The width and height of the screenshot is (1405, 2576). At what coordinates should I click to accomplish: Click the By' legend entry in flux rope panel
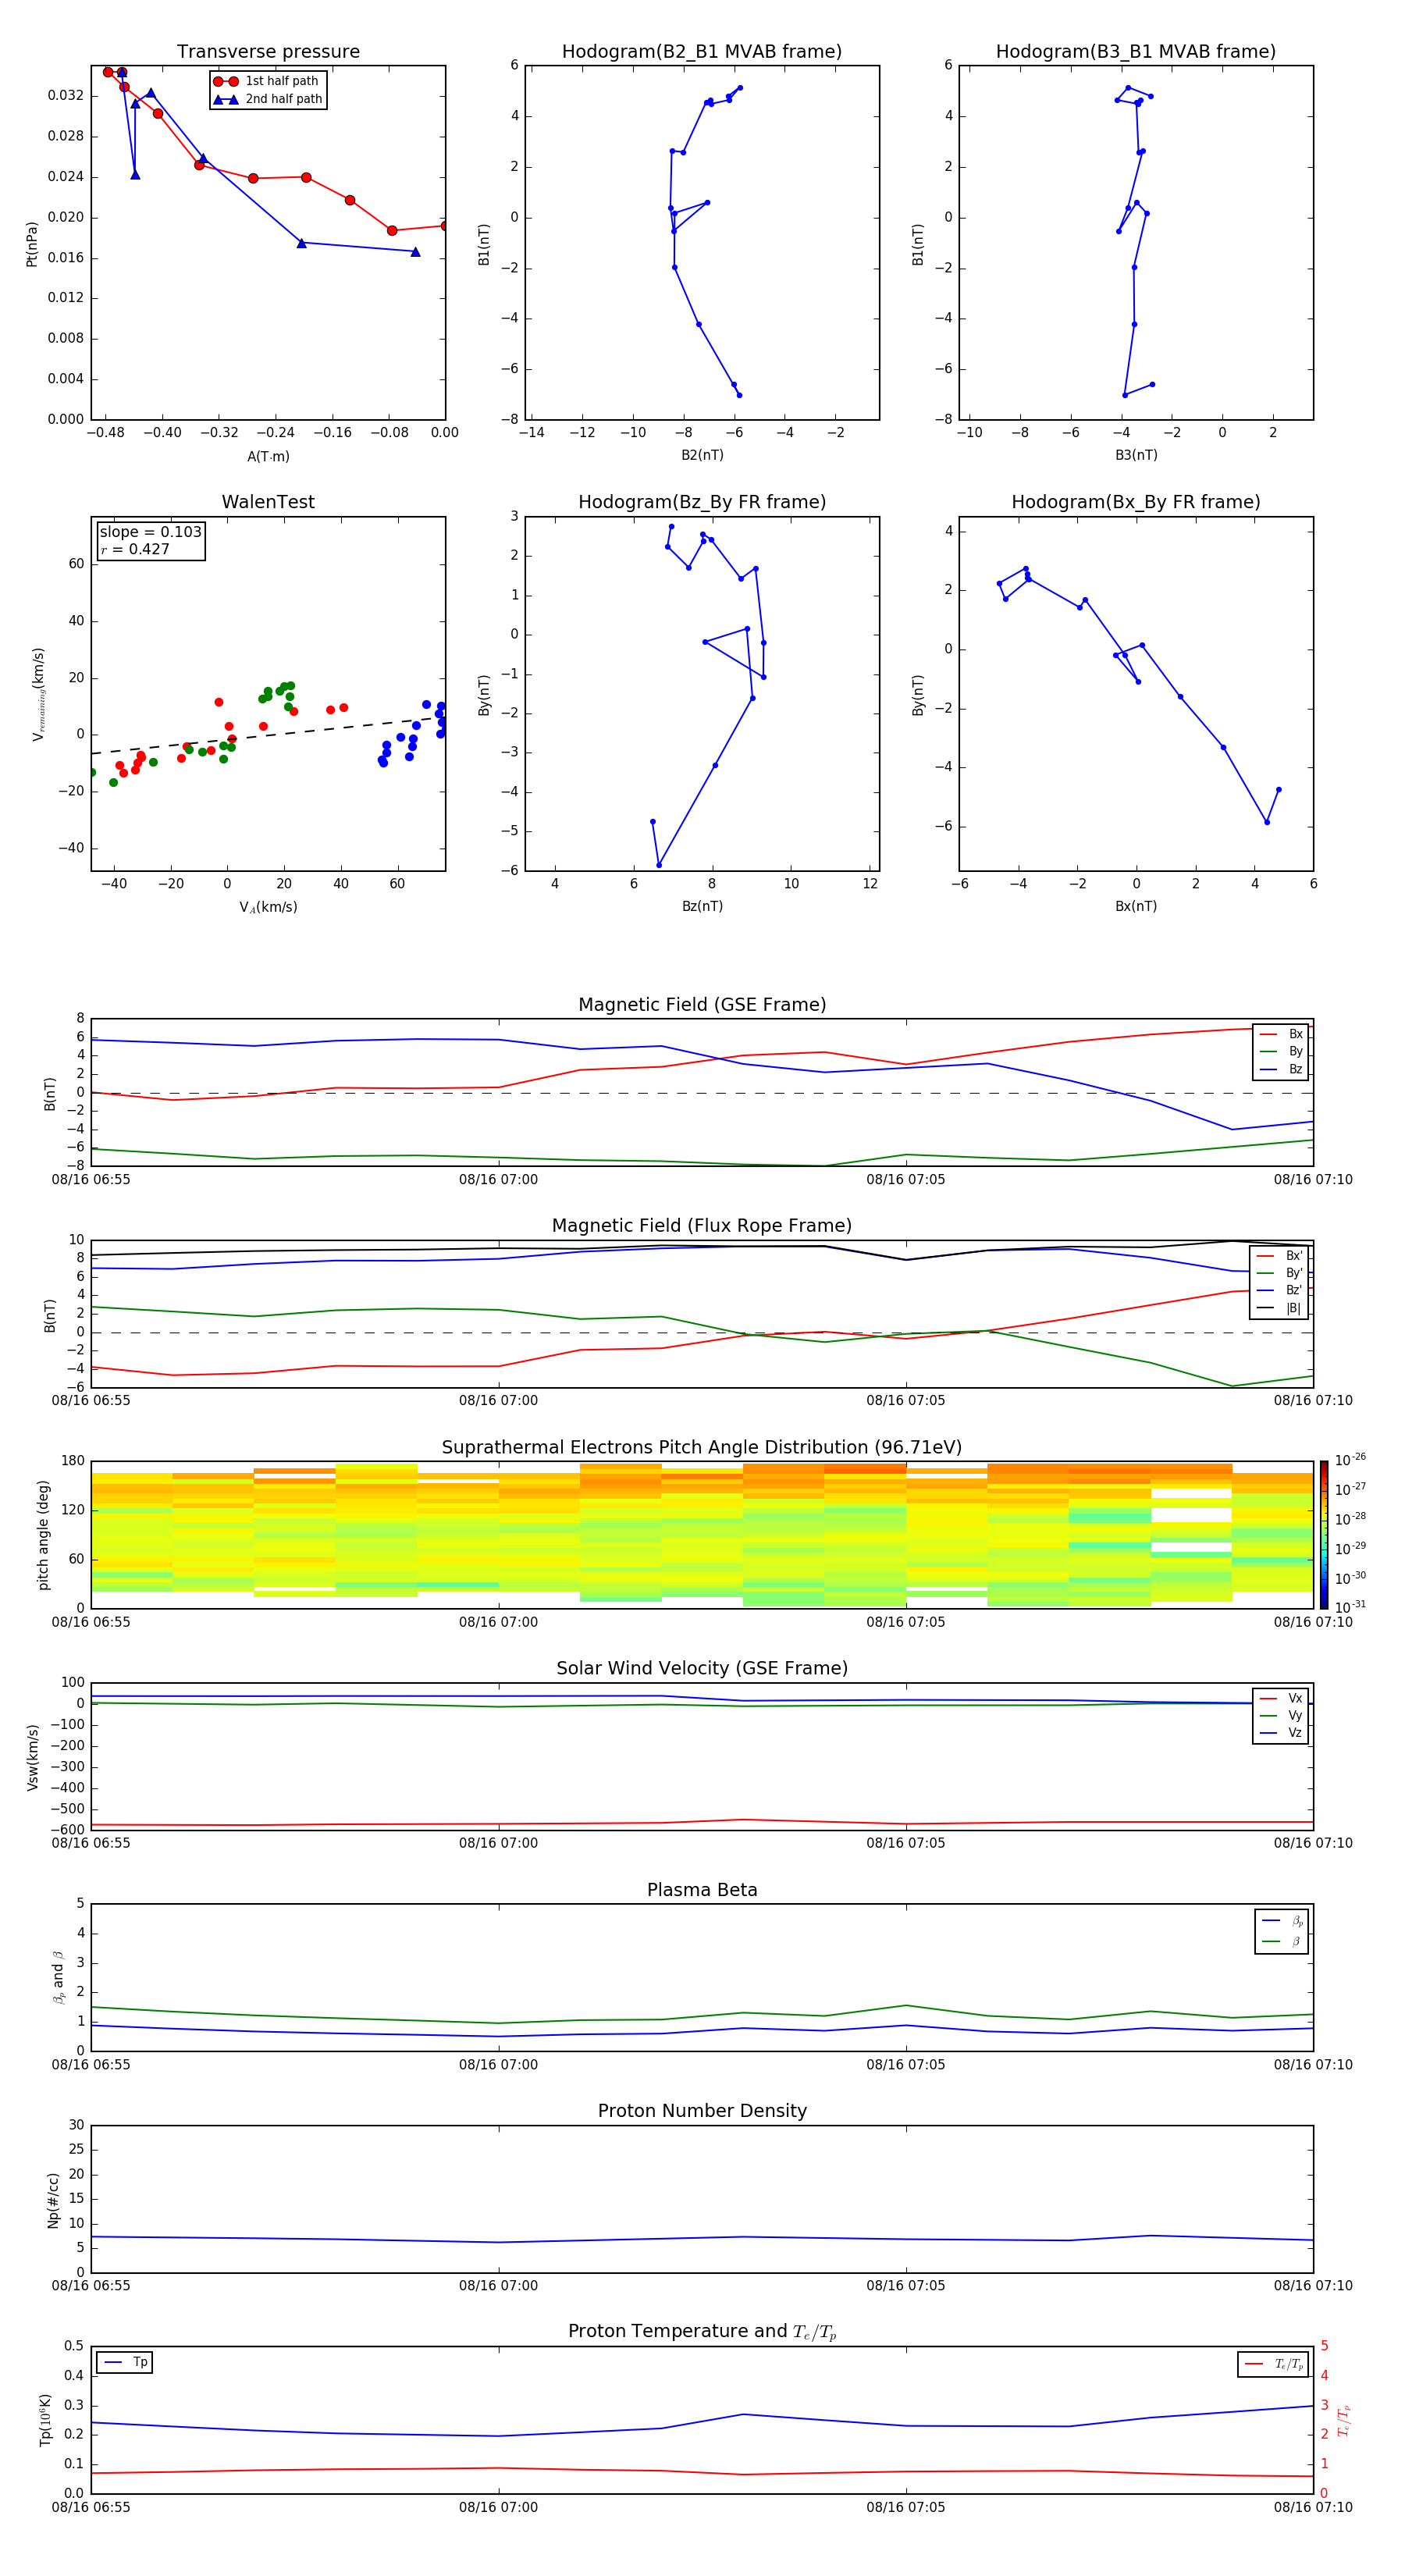point(1280,1273)
